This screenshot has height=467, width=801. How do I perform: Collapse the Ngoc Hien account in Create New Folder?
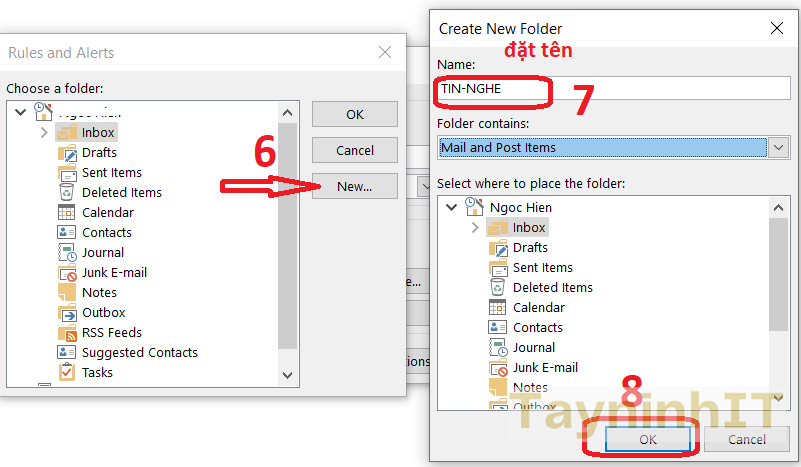click(x=452, y=207)
